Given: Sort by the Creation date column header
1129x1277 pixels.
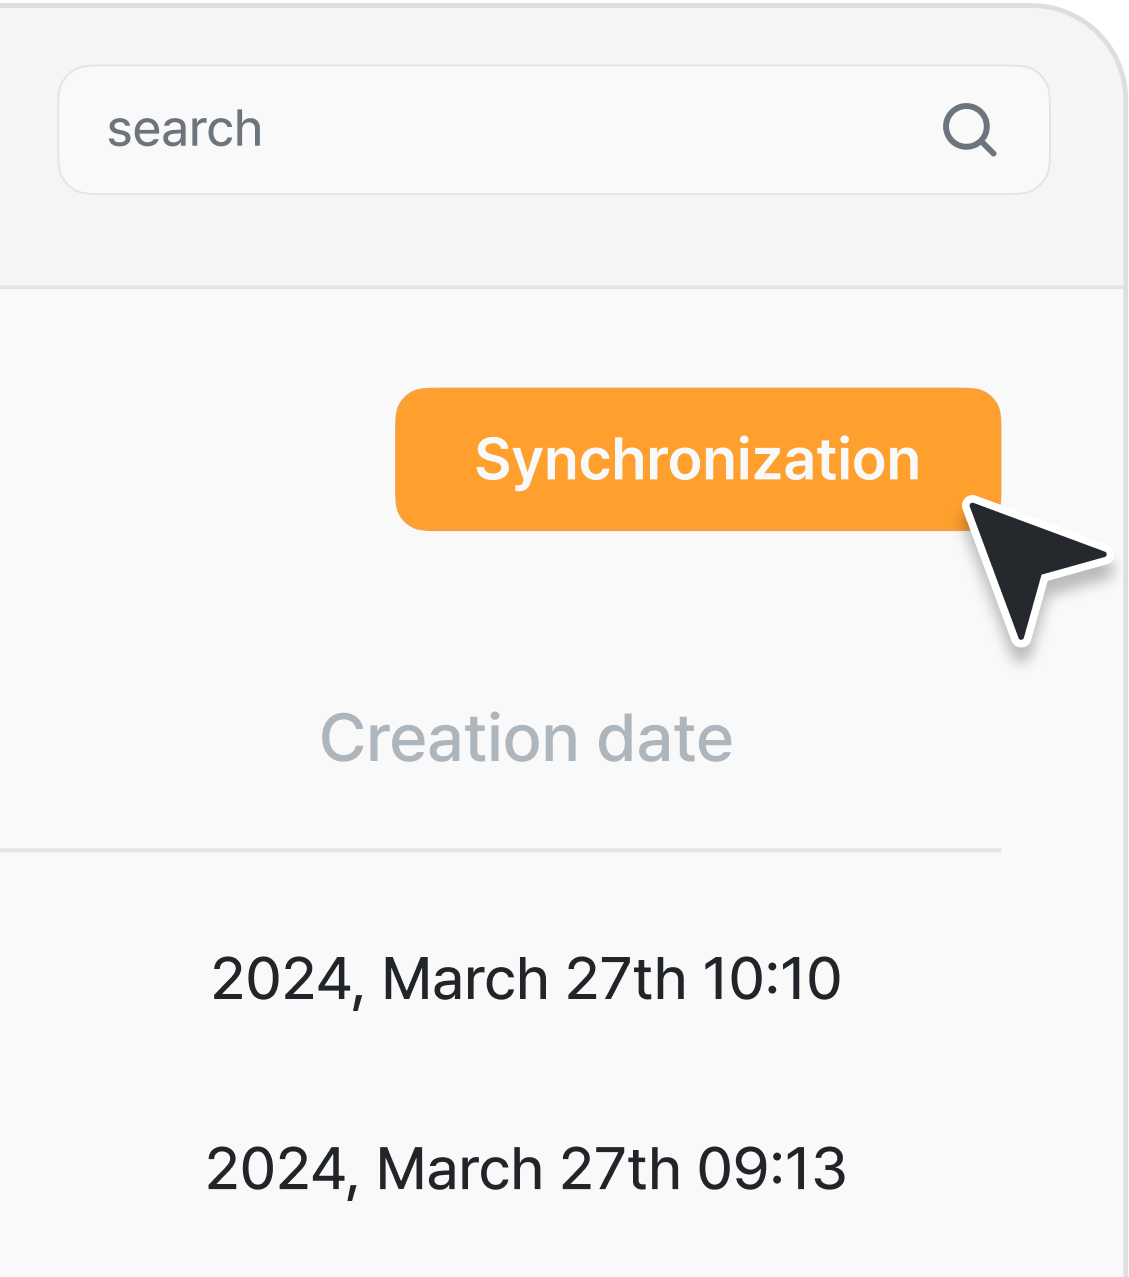Looking at the screenshot, I should pyautogui.click(x=526, y=739).
